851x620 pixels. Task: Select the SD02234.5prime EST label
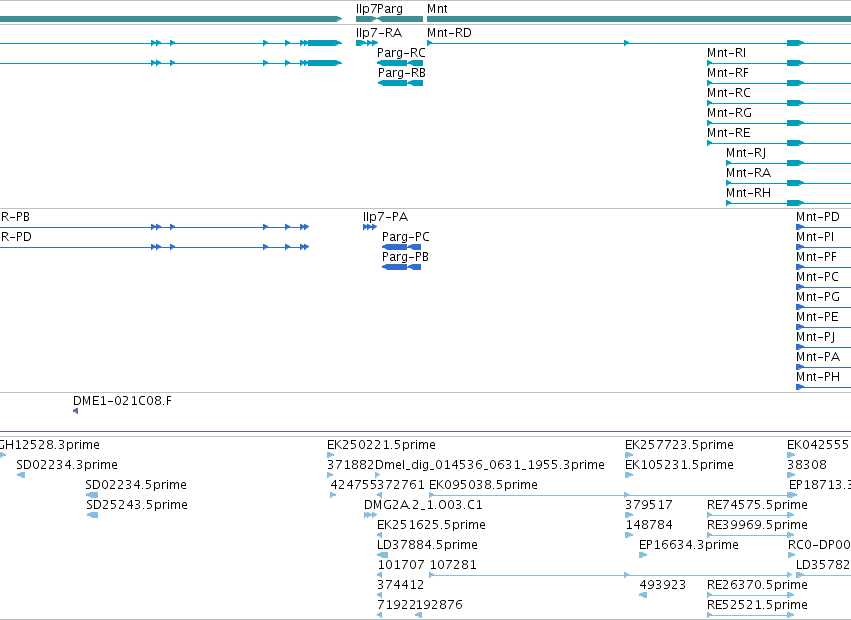(x=136, y=485)
